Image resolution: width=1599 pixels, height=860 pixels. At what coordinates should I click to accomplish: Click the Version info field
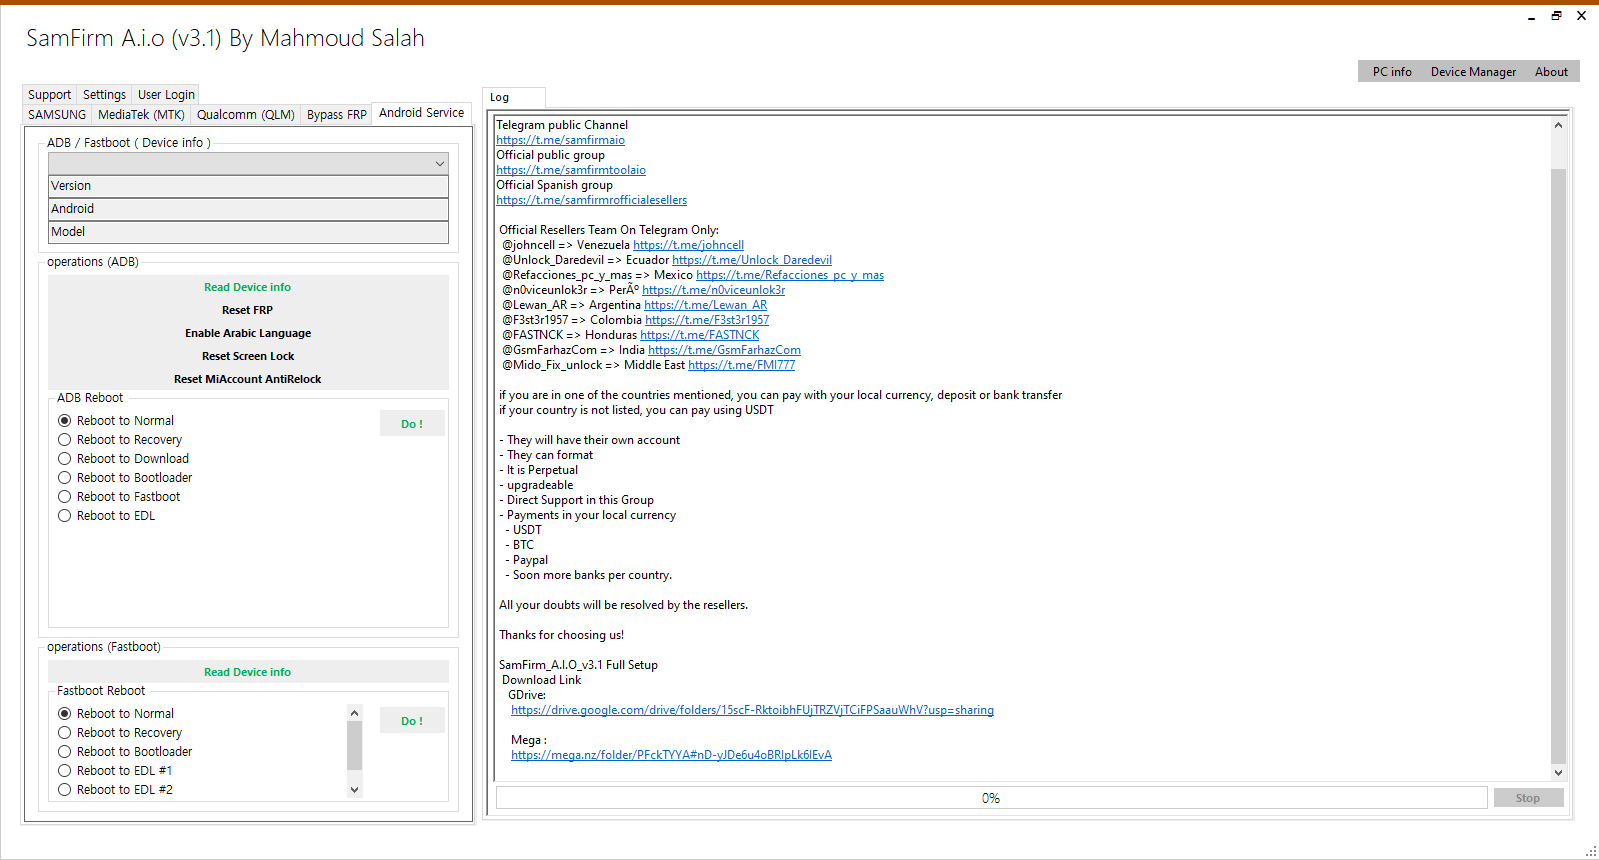(248, 186)
